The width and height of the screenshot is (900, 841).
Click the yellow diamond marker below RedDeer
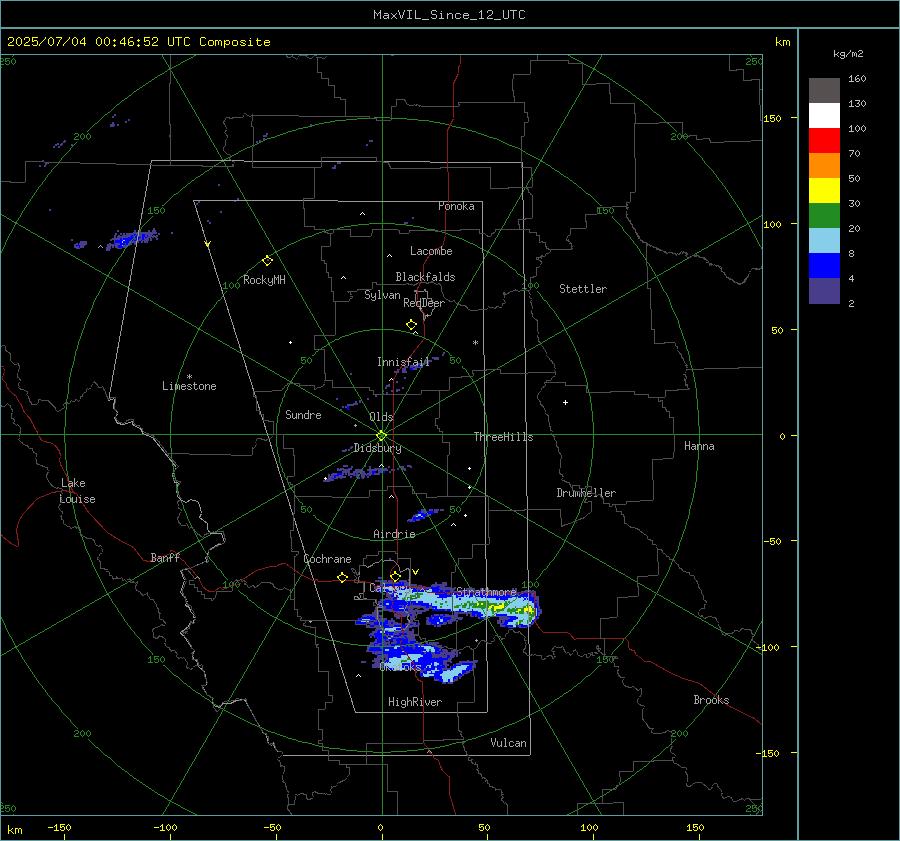tap(411, 325)
